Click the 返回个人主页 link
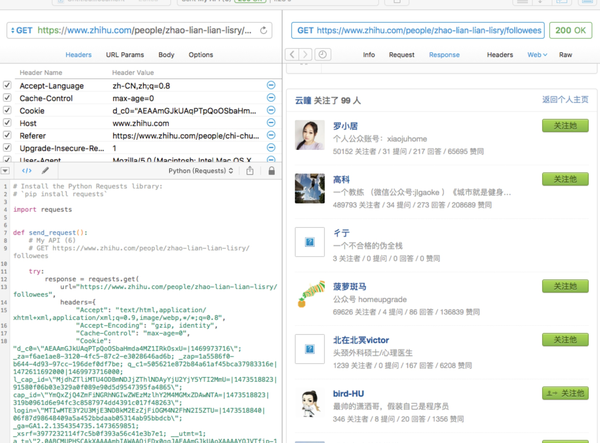The height and width of the screenshot is (443, 600). (565, 100)
